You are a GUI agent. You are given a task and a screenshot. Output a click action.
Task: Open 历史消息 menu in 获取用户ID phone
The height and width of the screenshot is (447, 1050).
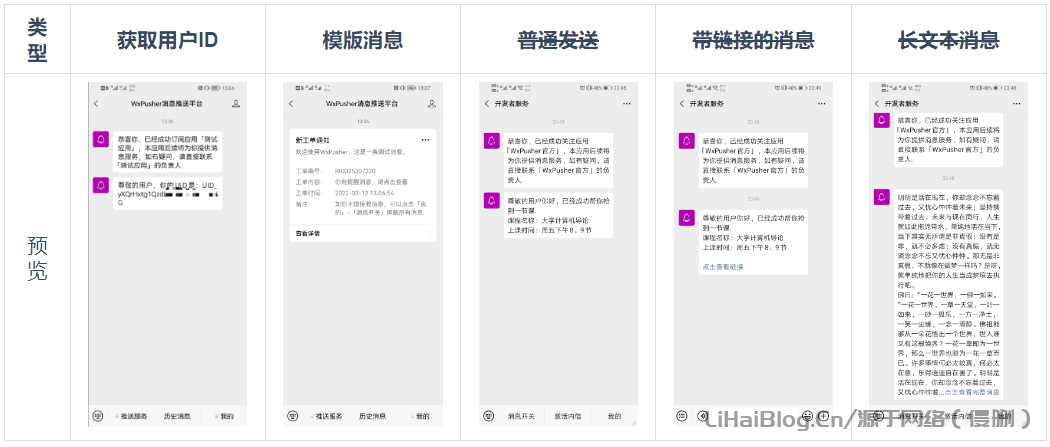coord(176,416)
